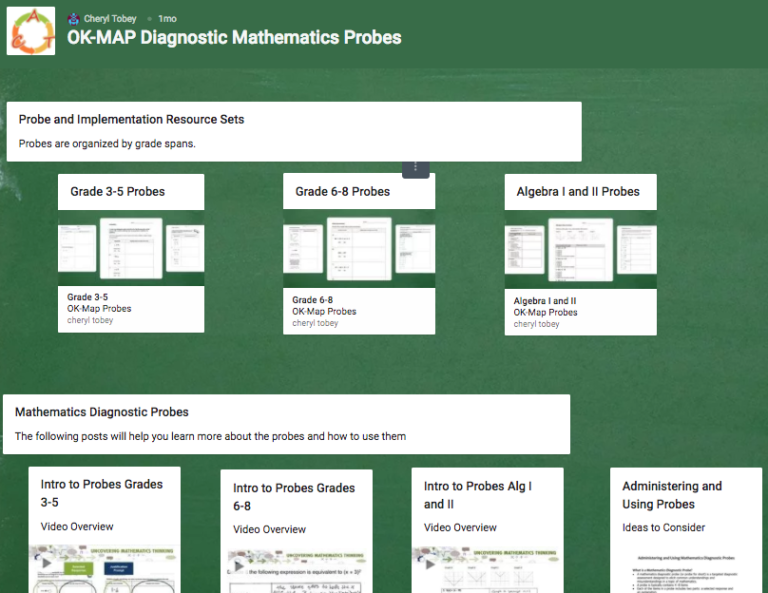Select the 'Probes are organized by grade spans.' text
Screen dimensions: 768x593
[107, 143]
